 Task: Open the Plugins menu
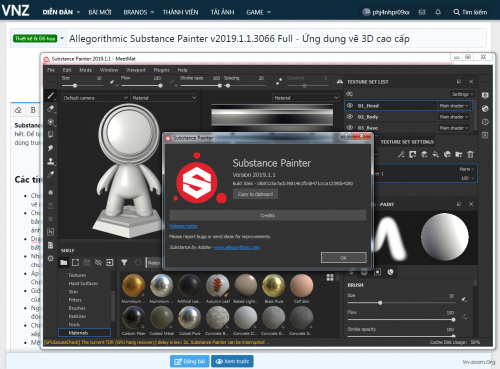[x=161, y=70]
